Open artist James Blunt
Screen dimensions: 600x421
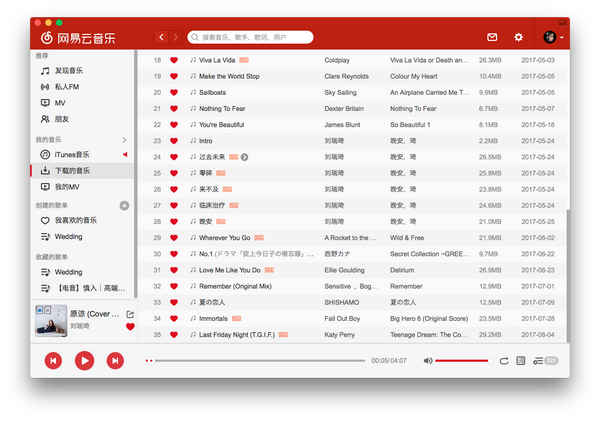pos(342,125)
